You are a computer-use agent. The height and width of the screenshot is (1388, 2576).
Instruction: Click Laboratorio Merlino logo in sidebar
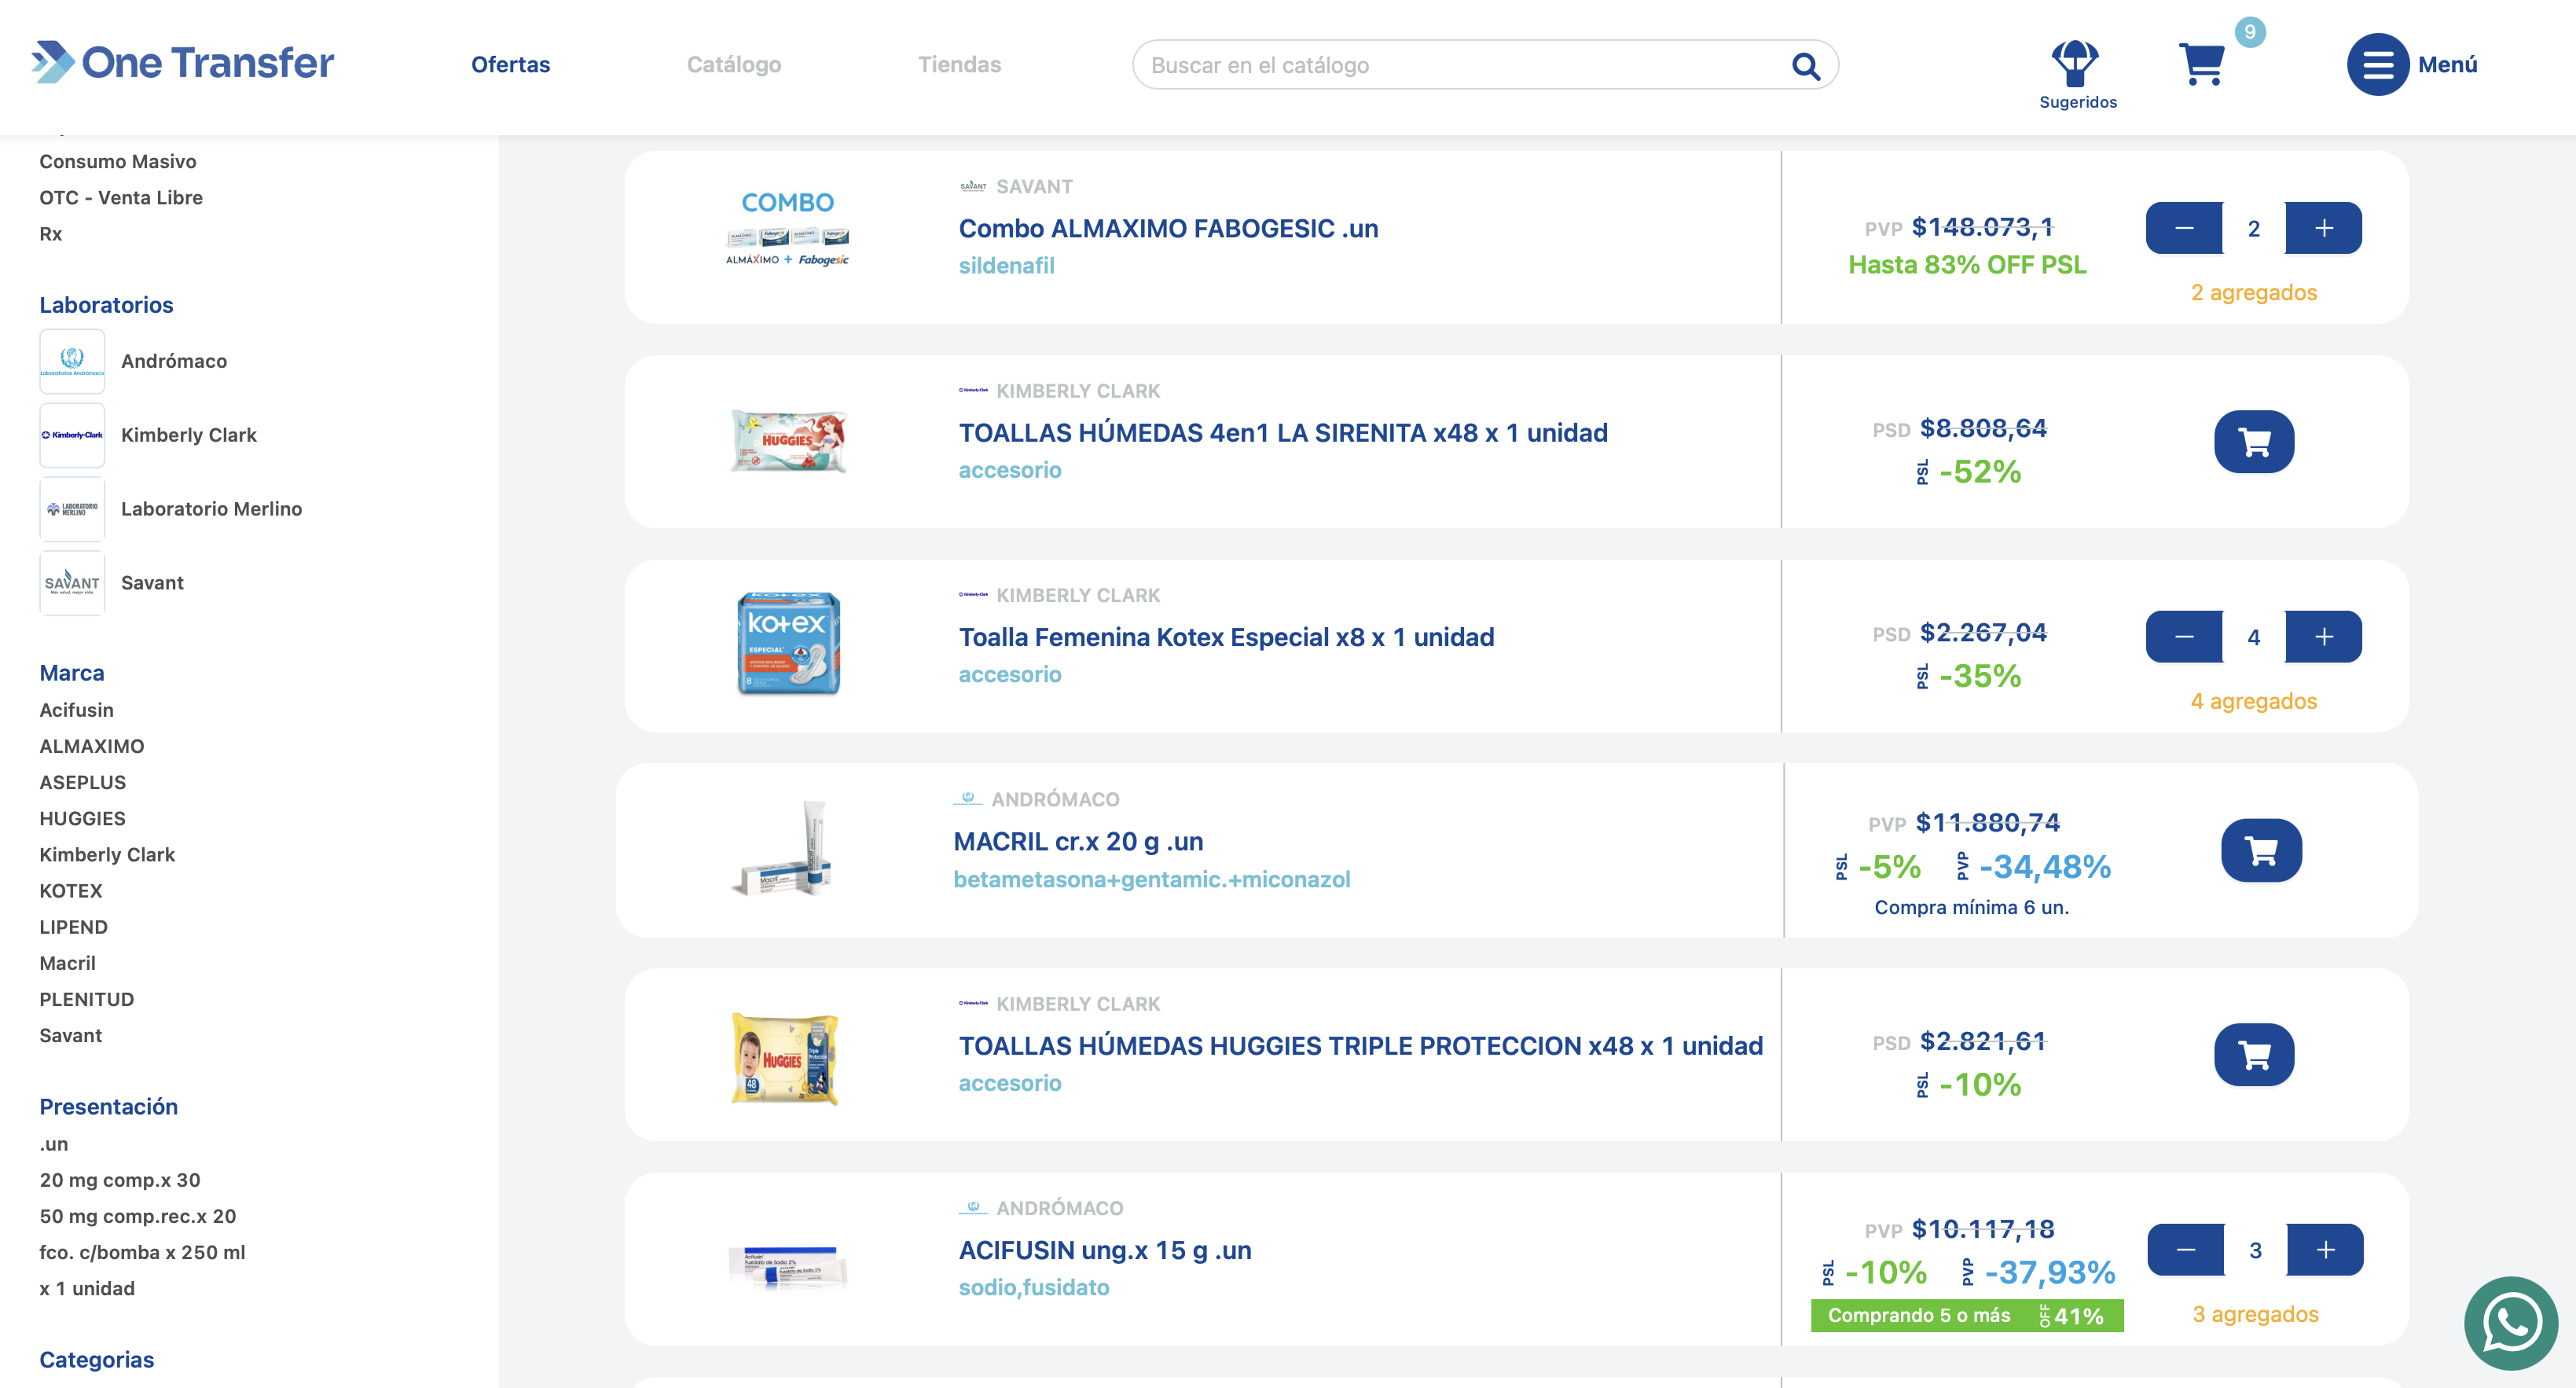click(72, 509)
